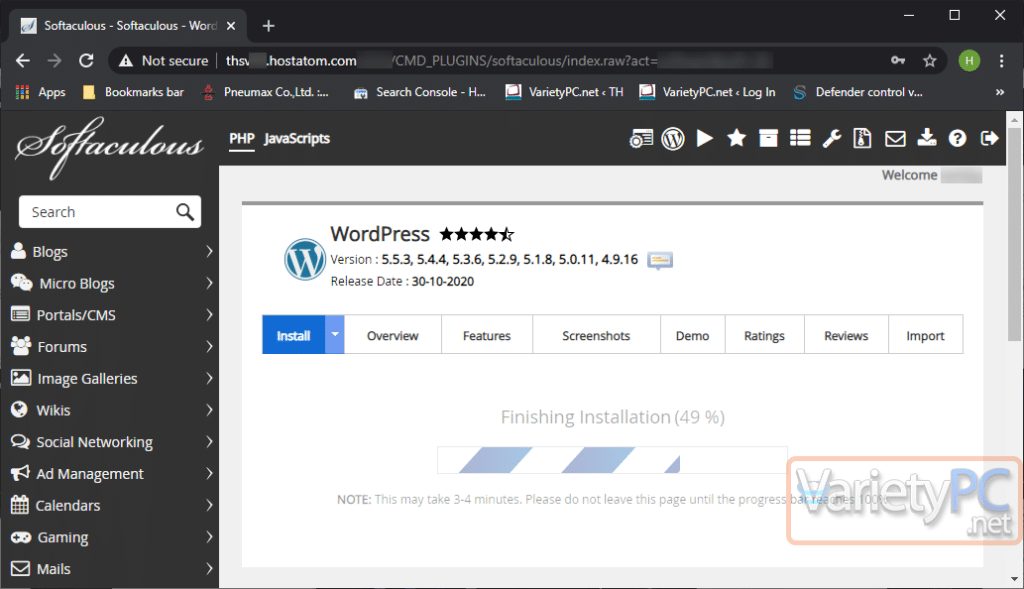This screenshot has height=589, width=1024.
Task: Open the Install button dropdown arrow
Action: 335,335
